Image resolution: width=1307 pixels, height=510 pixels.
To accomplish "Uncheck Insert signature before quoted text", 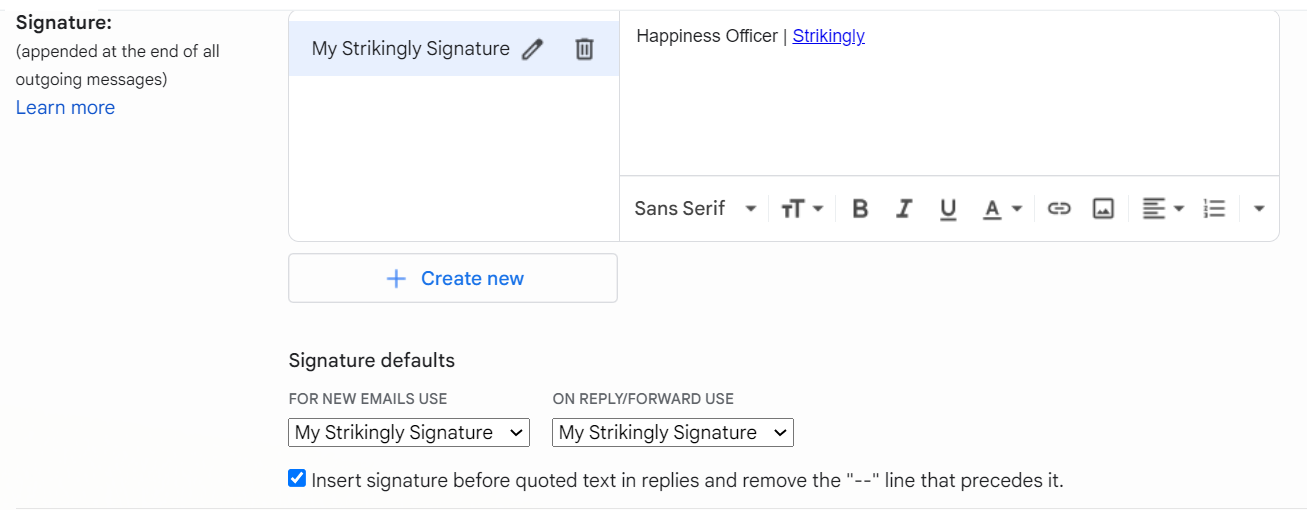I will click(297, 479).
